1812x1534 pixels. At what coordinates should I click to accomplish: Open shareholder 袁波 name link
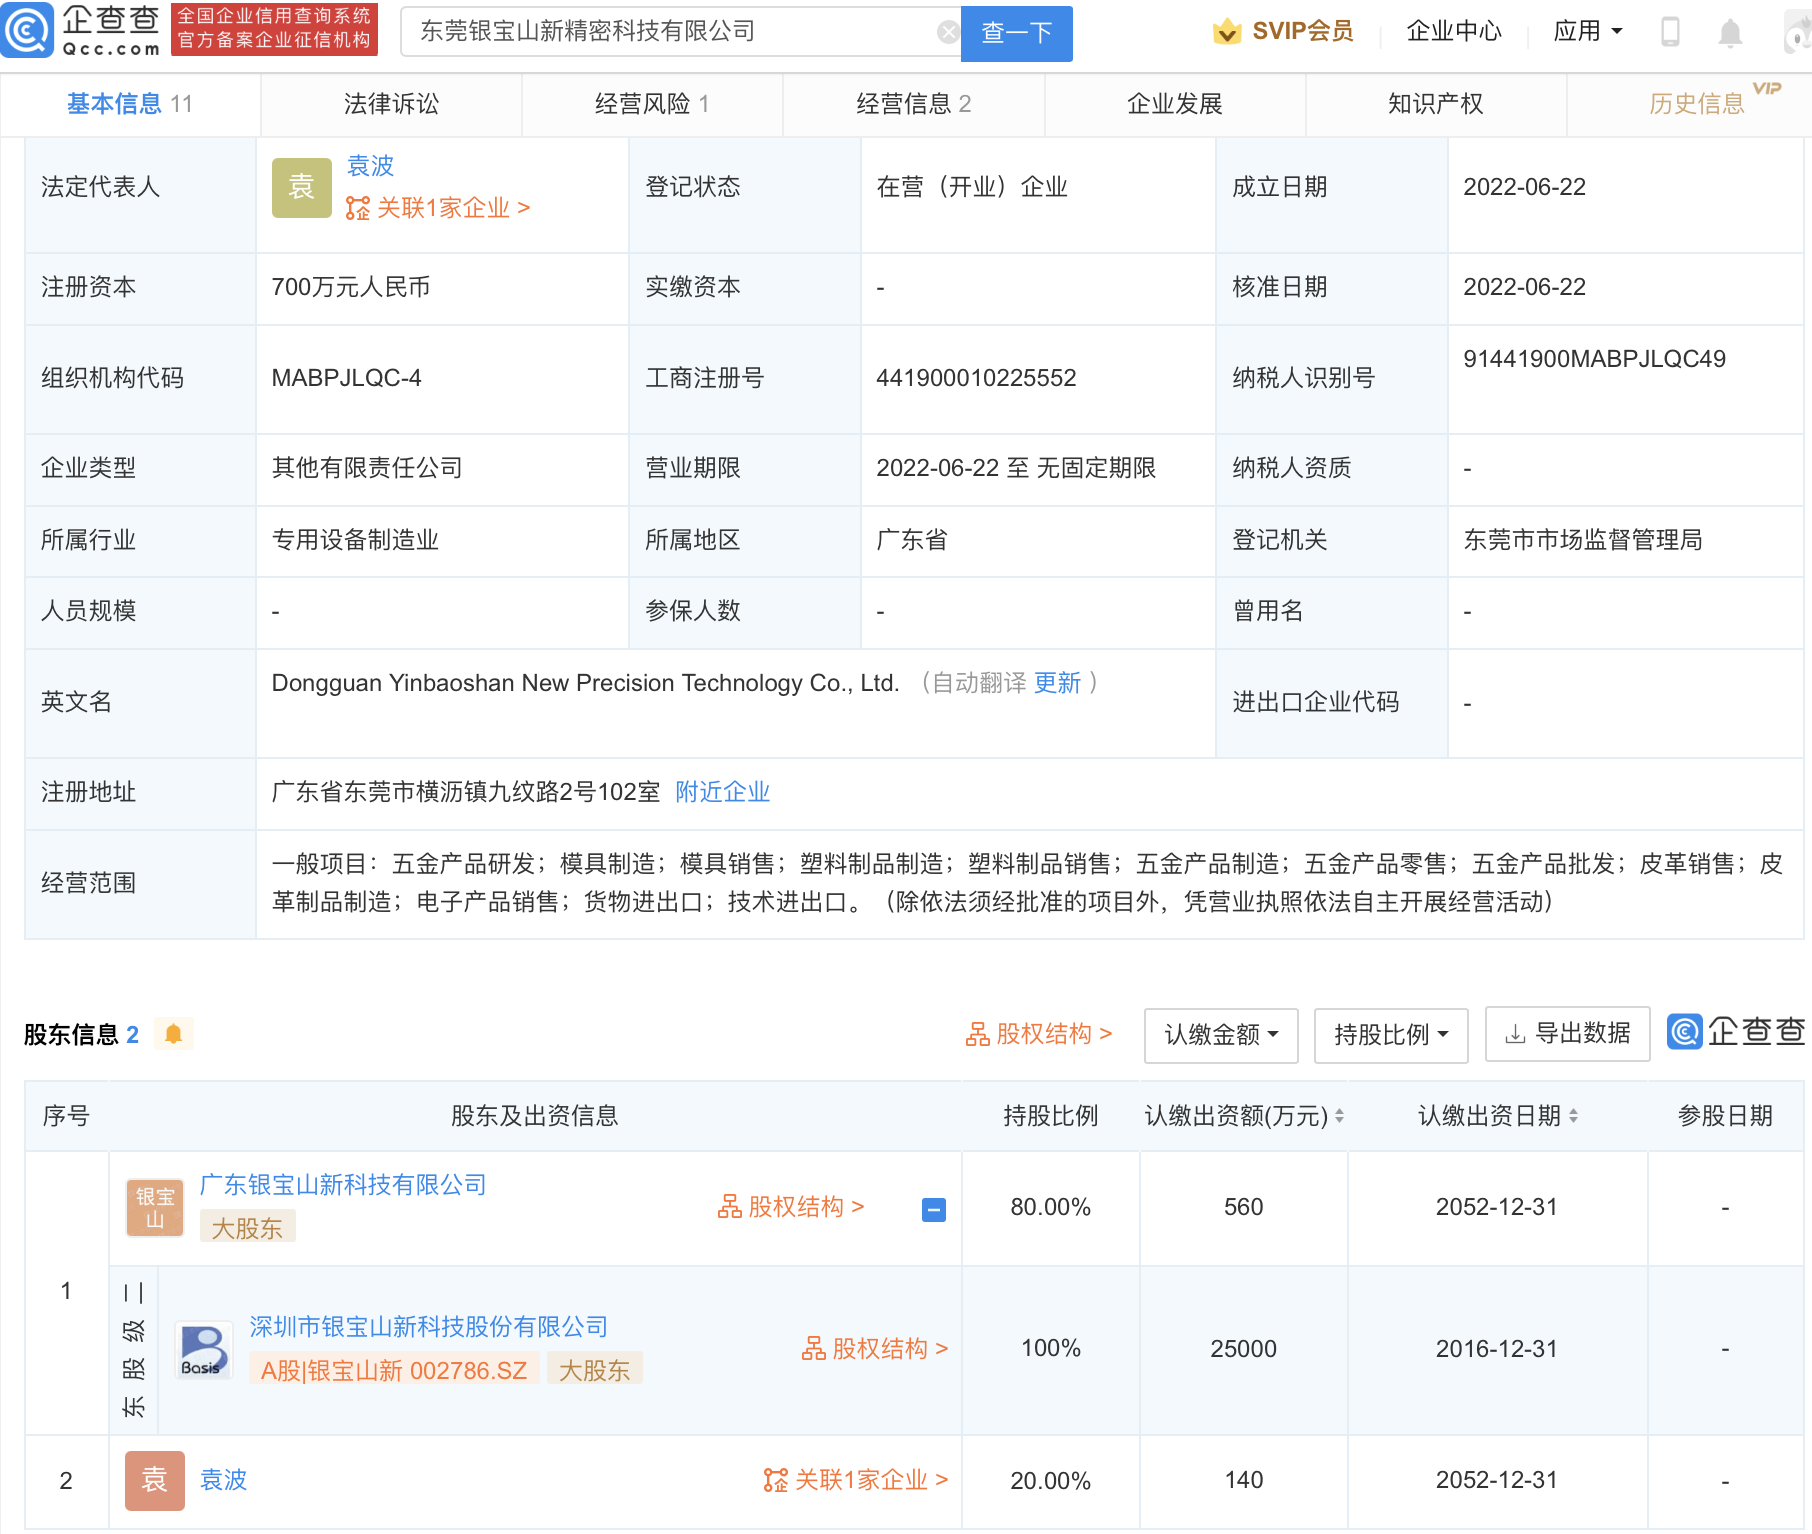tap(224, 1480)
